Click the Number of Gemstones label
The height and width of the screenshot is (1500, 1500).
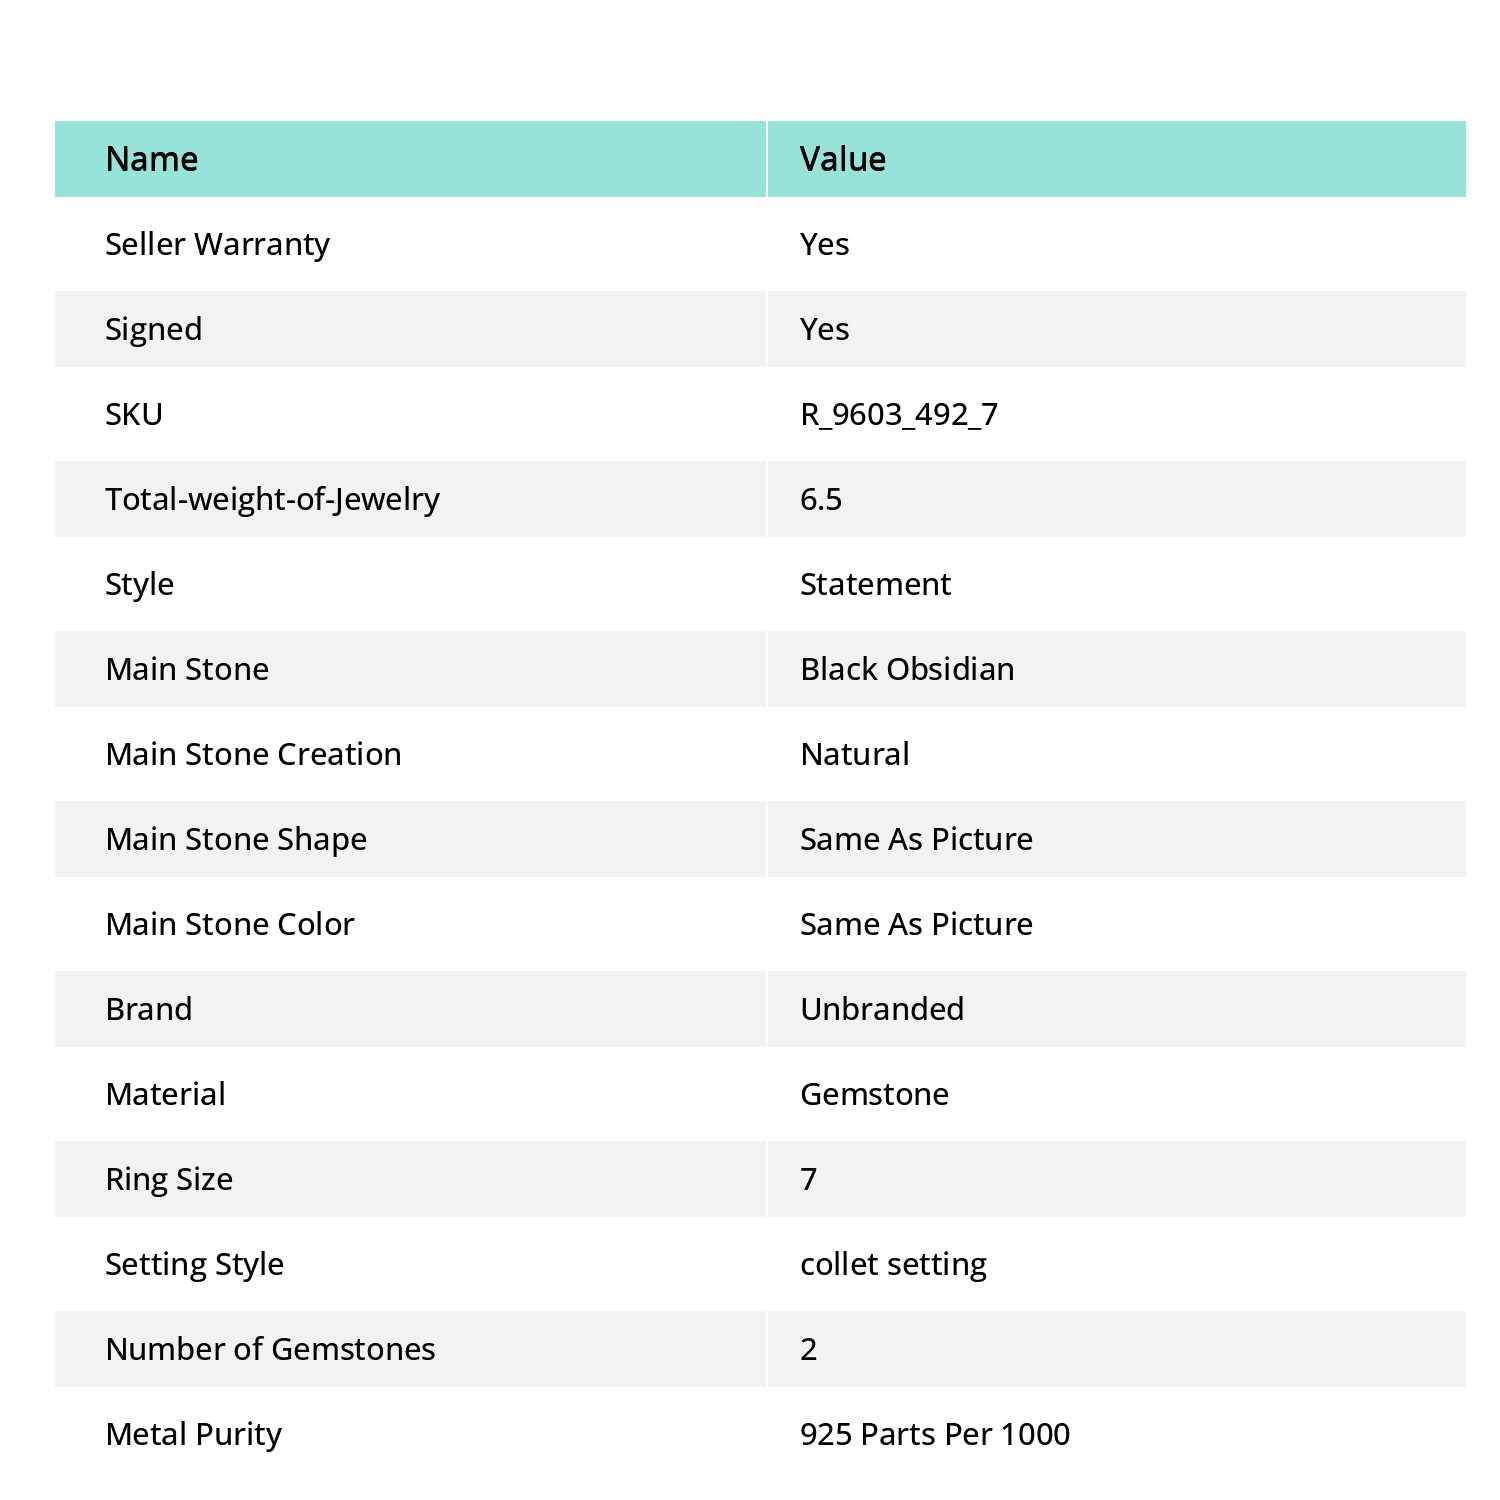[x=271, y=1349]
